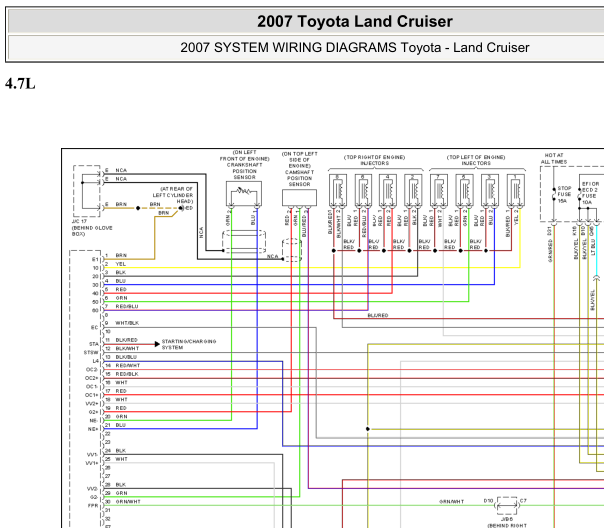The image size is (604, 528).
Task: Click the '(TOP RIGHT OF ENGINE) INJECTORS' label
Action: pos(374,160)
